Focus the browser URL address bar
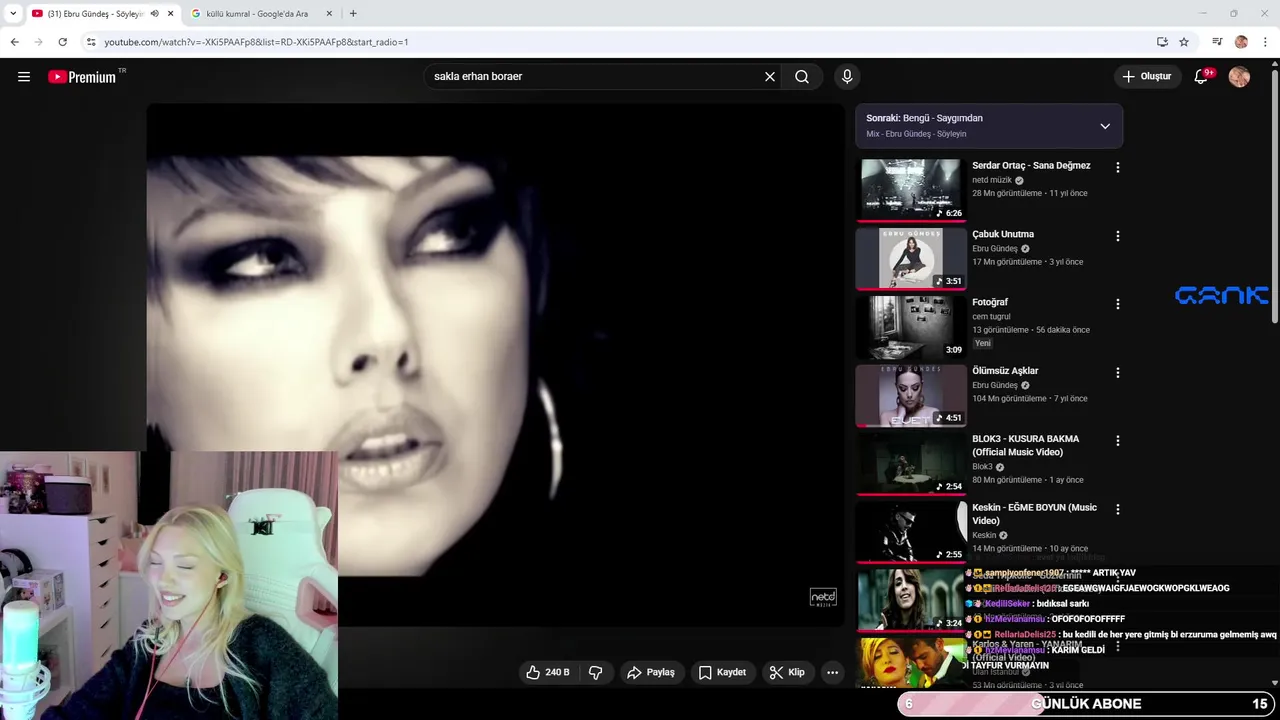1280x720 pixels. (620, 42)
